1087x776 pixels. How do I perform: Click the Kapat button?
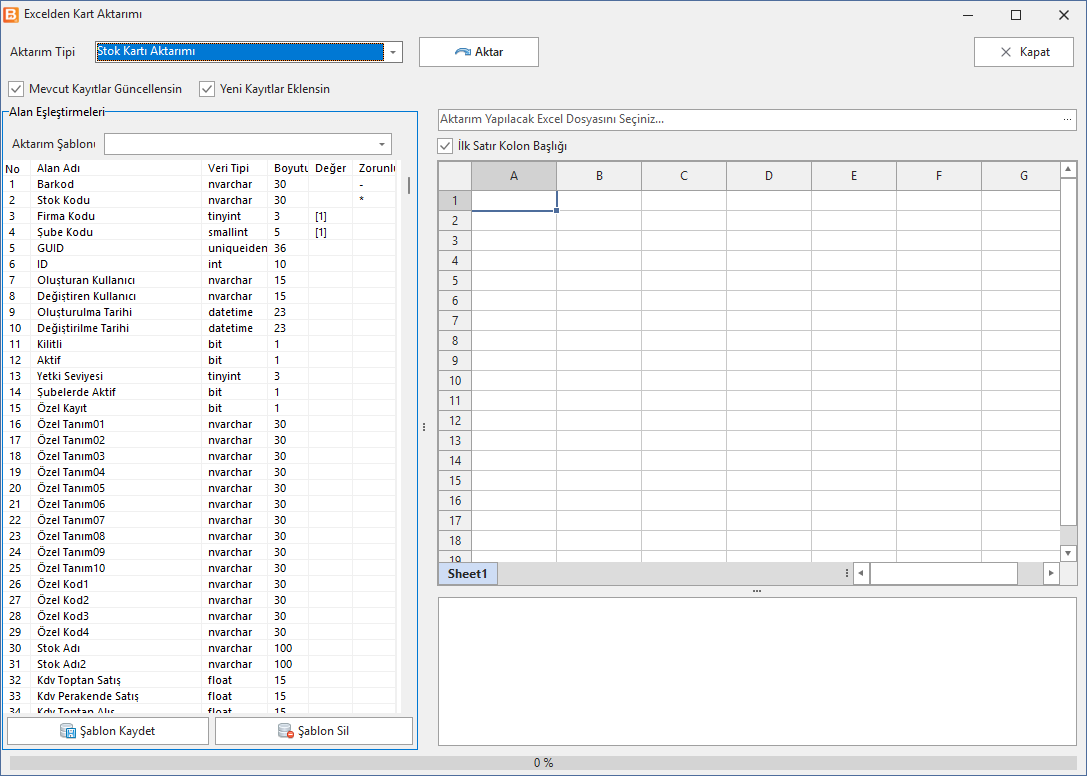(x=1024, y=52)
